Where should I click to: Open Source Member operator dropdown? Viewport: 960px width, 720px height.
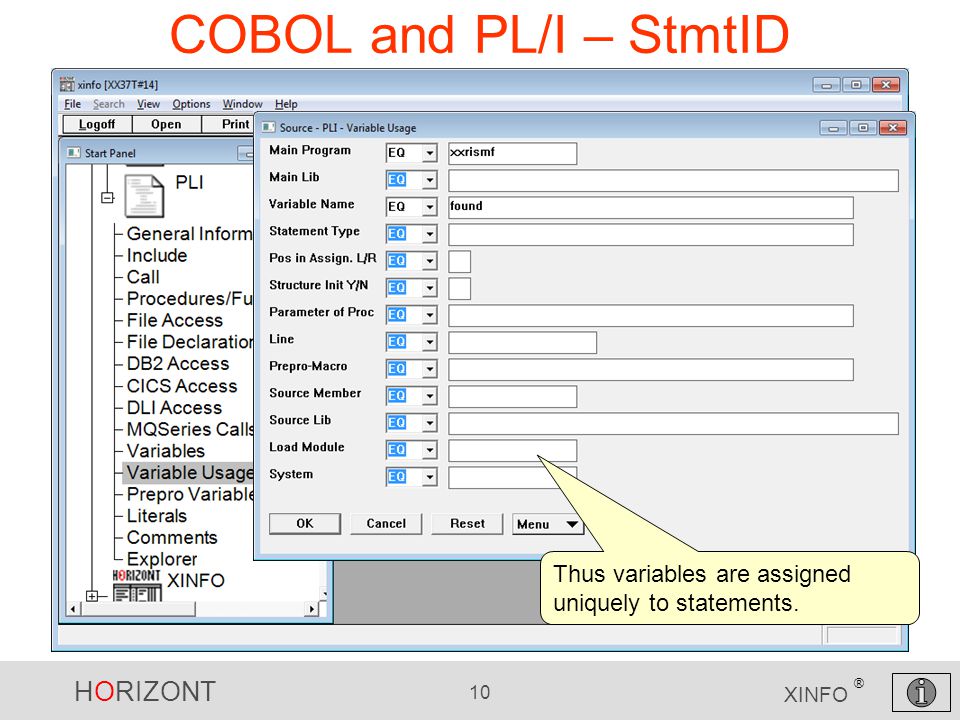click(430, 396)
